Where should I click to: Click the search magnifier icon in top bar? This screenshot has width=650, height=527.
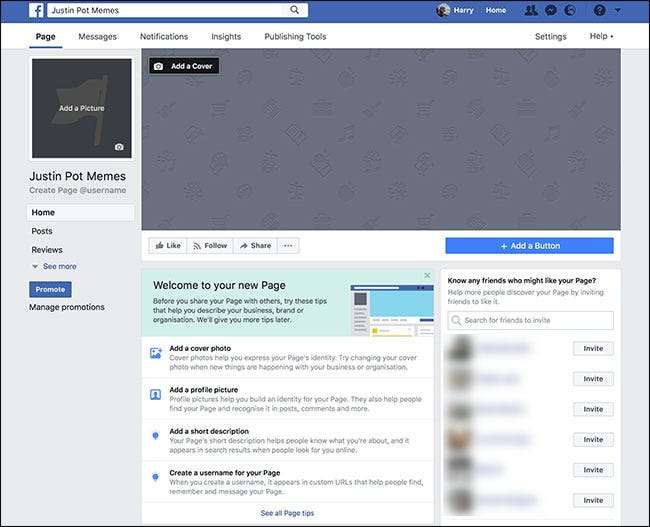[x=294, y=10]
